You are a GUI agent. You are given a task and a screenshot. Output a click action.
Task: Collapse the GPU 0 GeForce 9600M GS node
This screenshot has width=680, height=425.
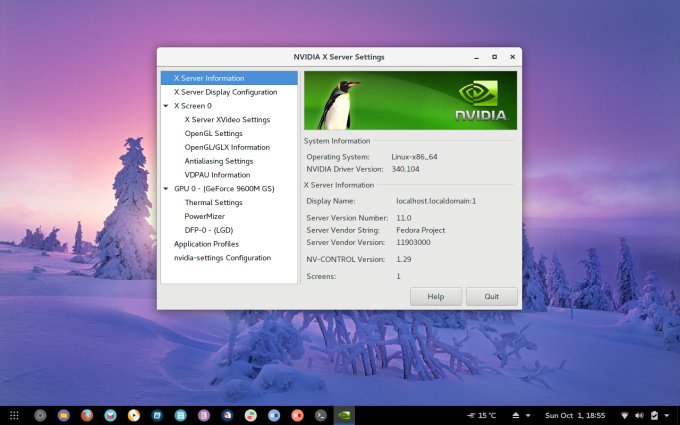[x=166, y=189]
